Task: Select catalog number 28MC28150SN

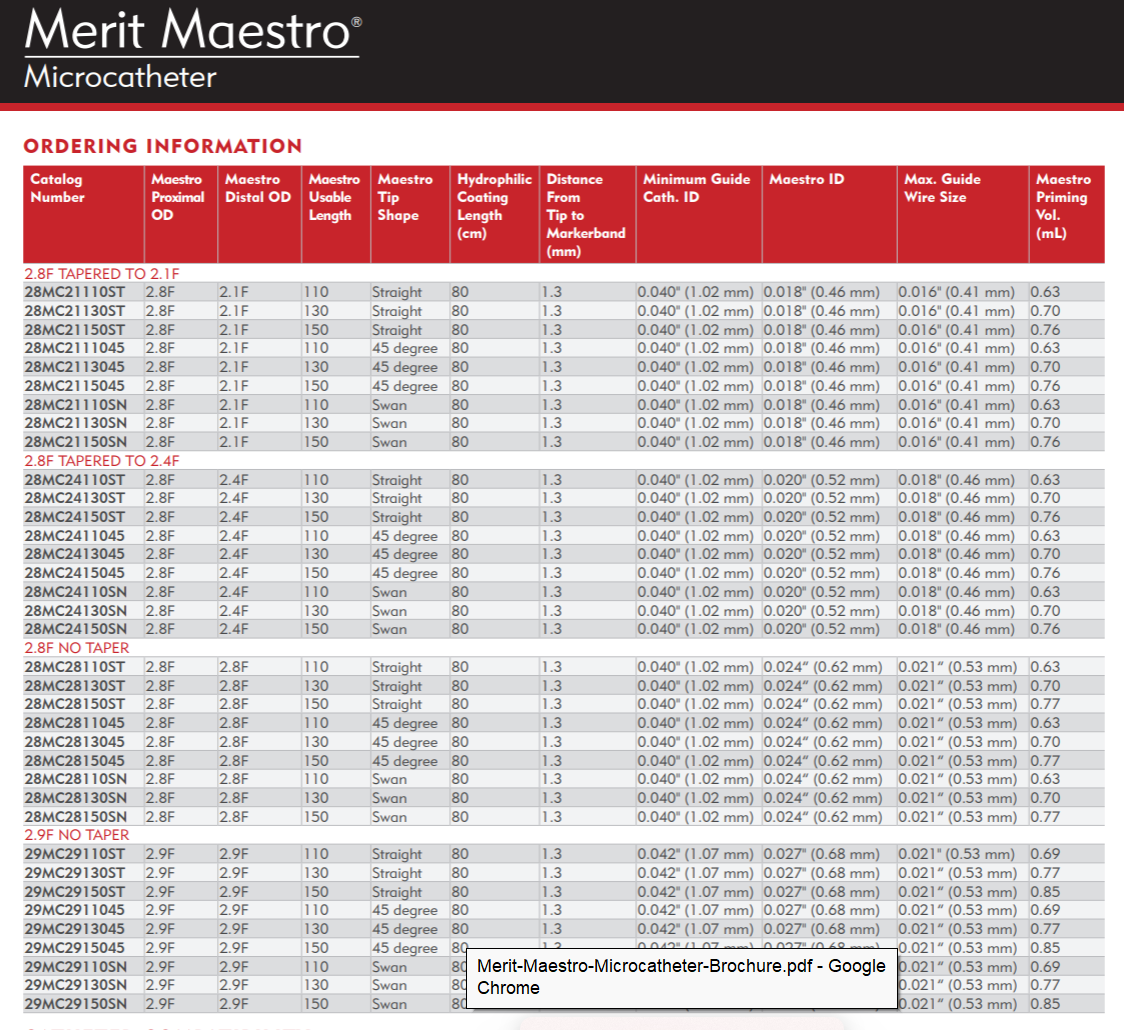Action: [x=75, y=817]
